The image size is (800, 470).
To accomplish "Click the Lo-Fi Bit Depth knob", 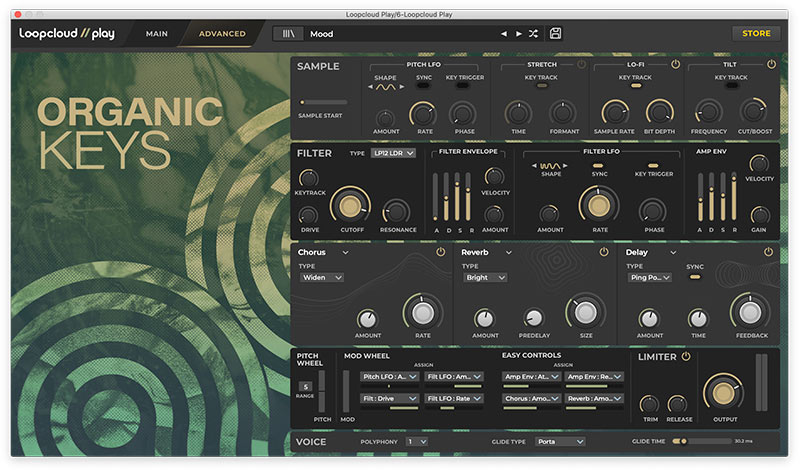I will (x=660, y=113).
